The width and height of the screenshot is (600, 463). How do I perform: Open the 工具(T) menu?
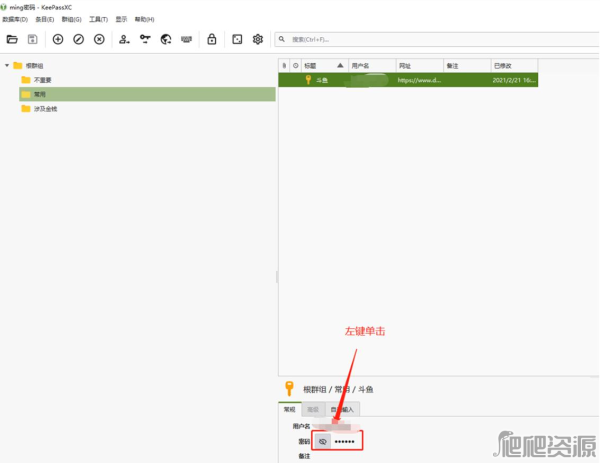[98, 19]
